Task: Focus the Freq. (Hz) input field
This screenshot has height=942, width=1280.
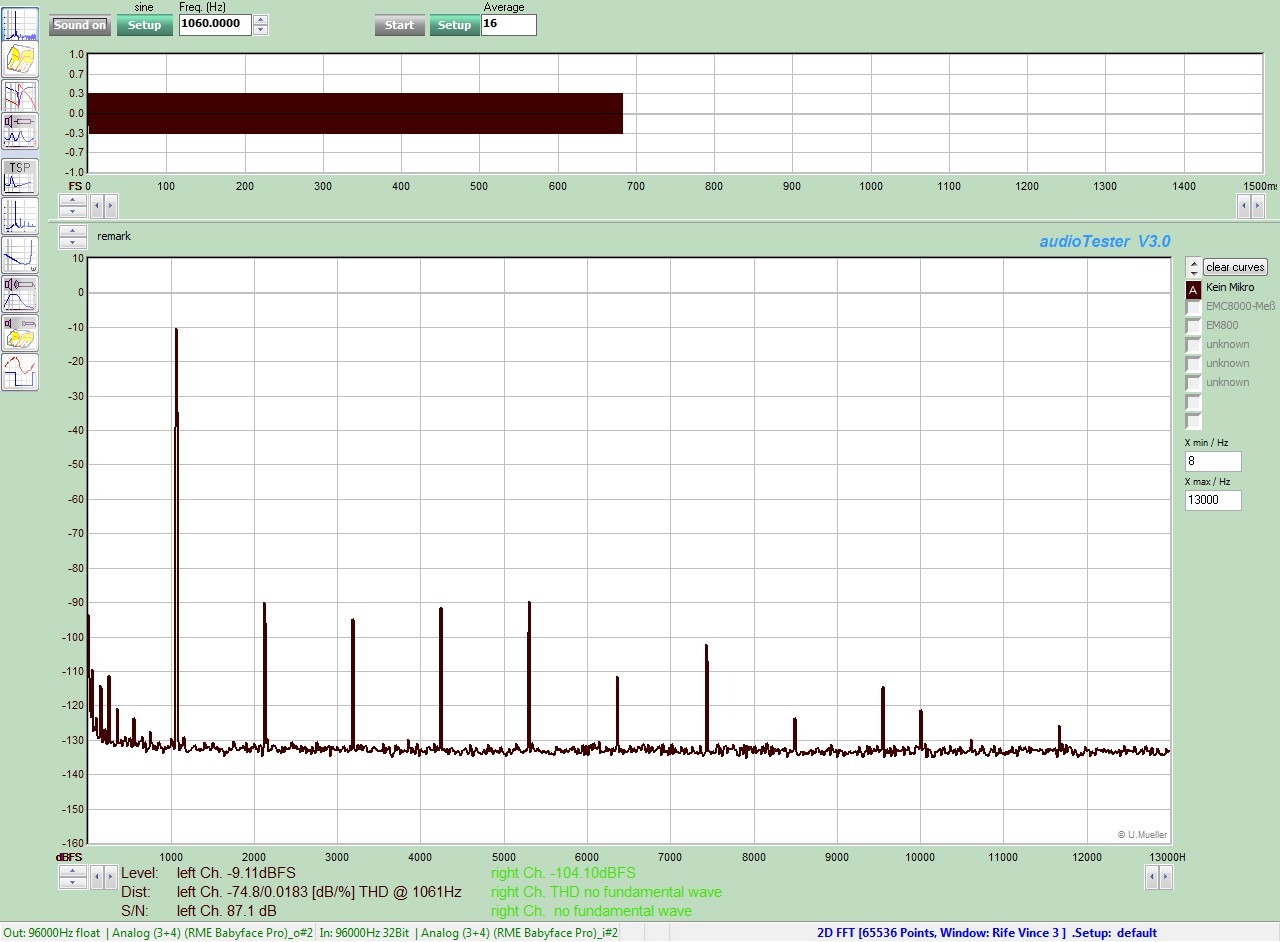Action: (x=215, y=25)
